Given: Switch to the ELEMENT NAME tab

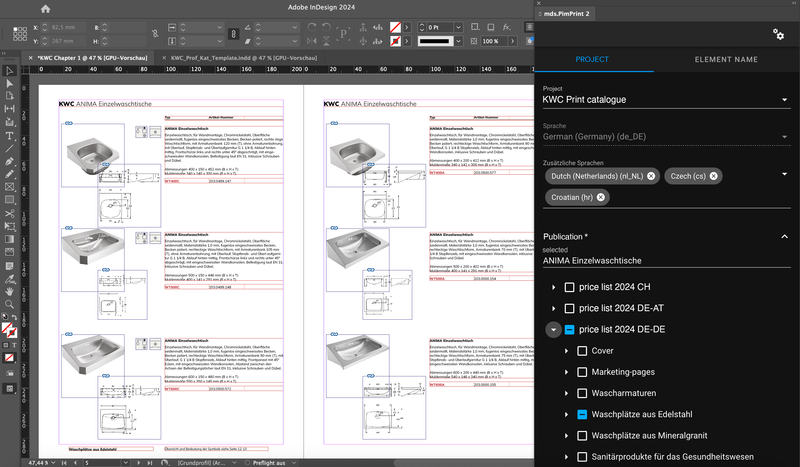Looking at the screenshot, I should coord(725,60).
